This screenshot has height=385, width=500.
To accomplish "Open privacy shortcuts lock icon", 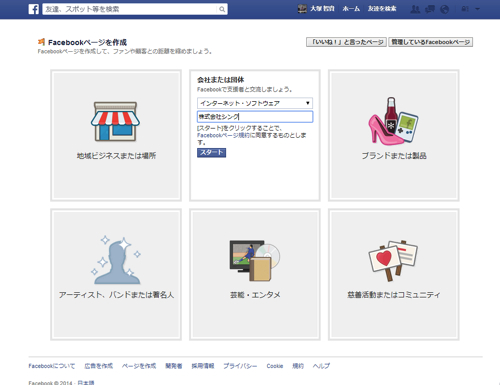I will [x=465, y=9].
